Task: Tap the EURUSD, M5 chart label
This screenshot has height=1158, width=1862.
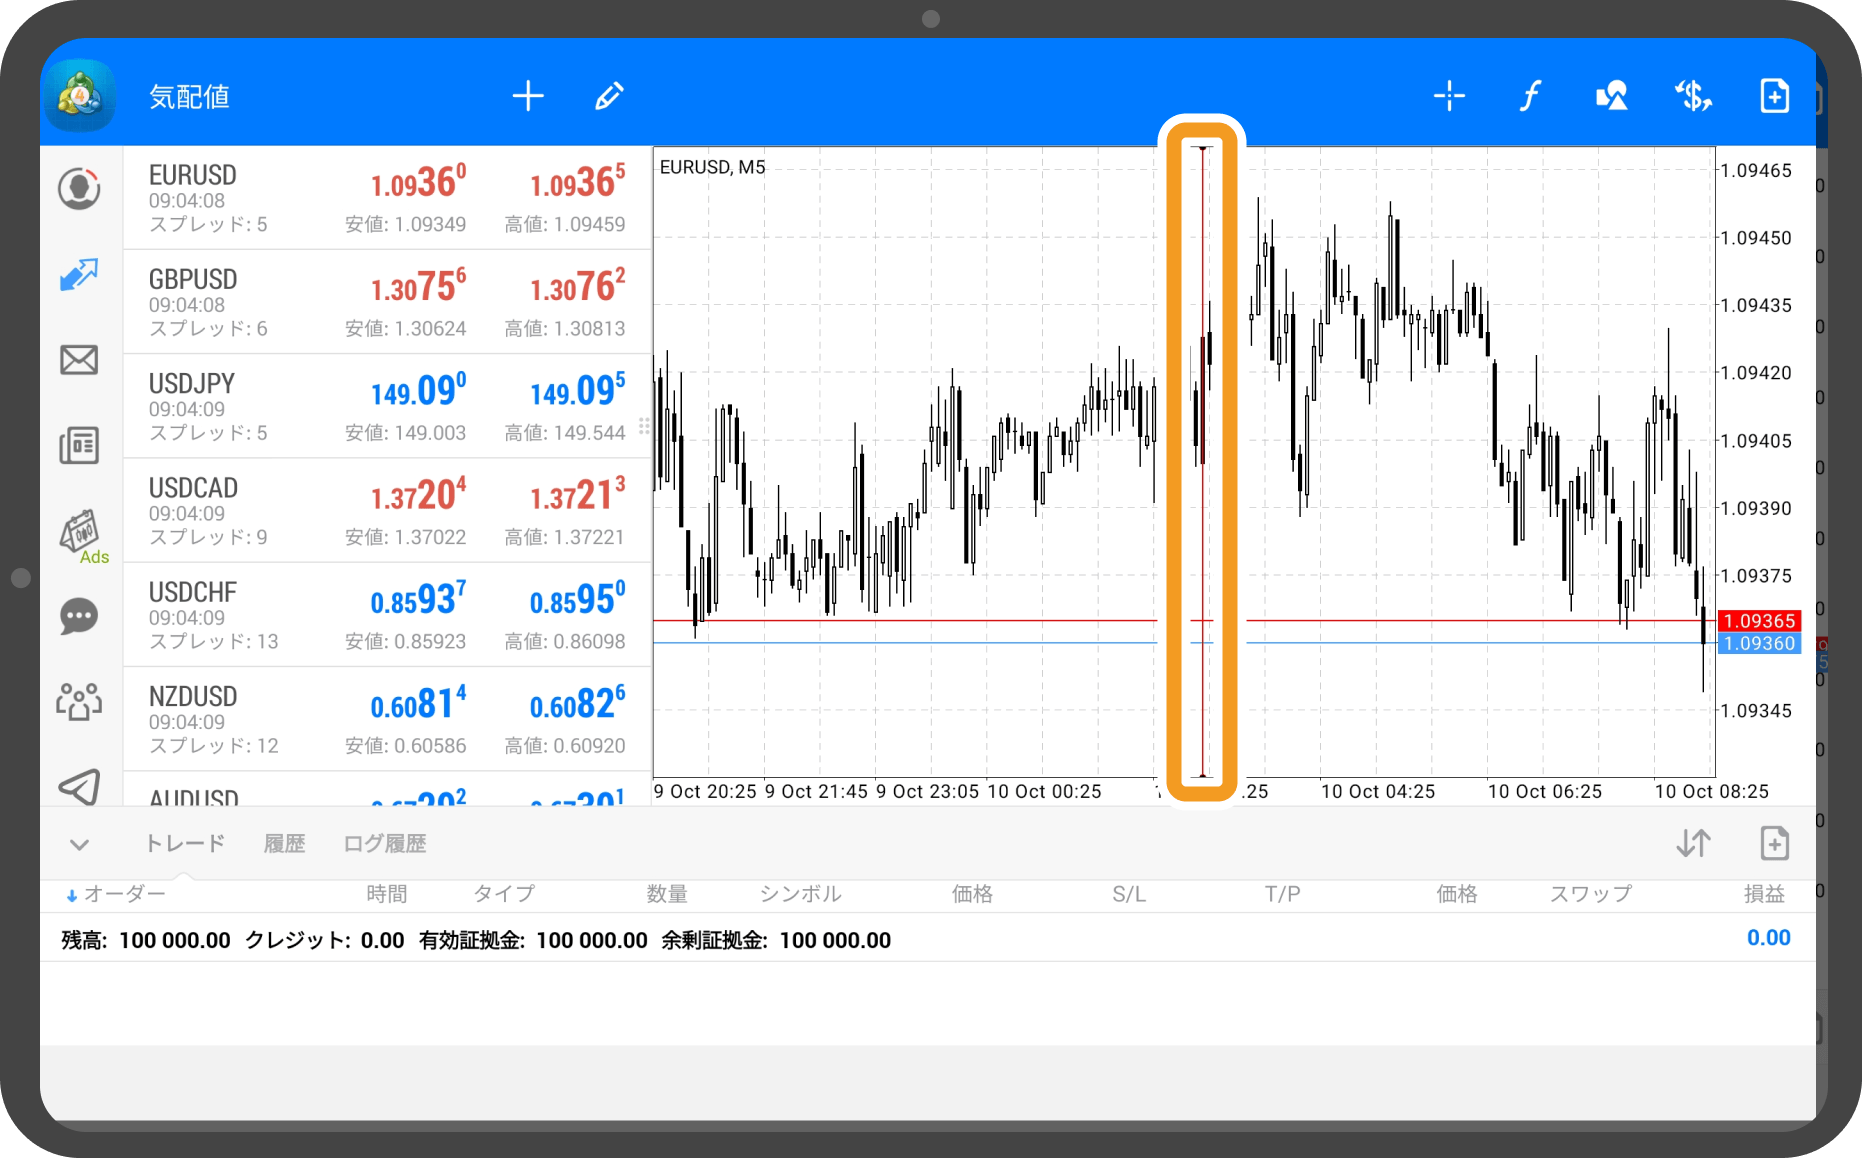Action: [712, 167]
